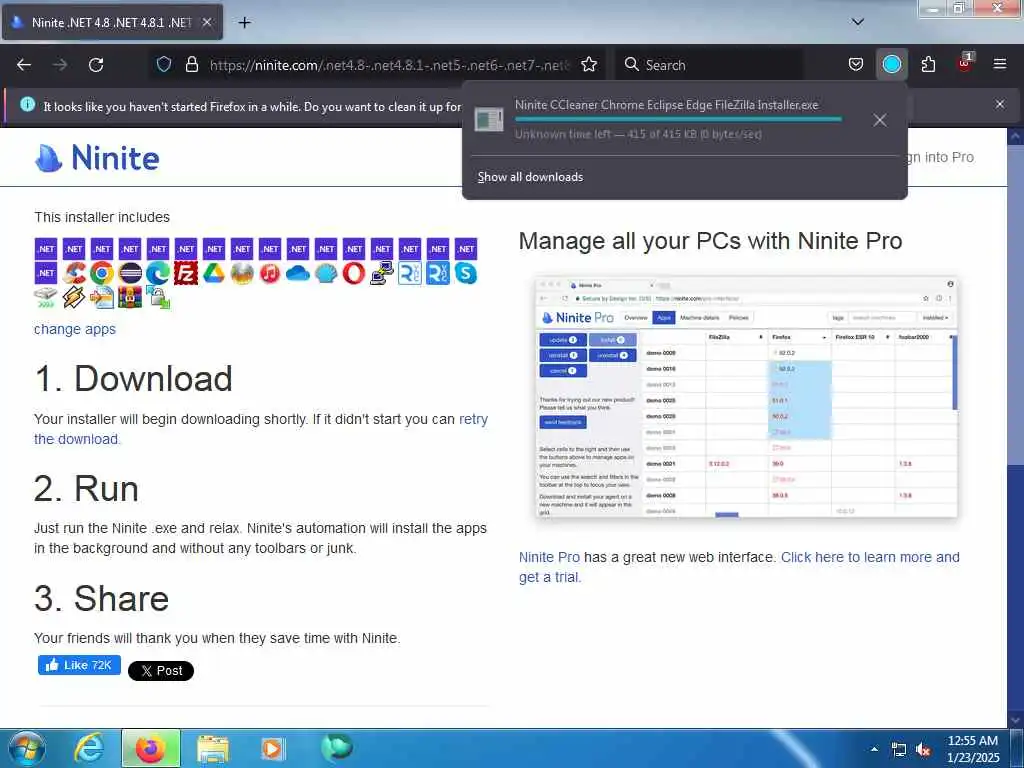Click the disc-shaped ImgBurn icon
The width and height of the screenshot is (1024, 768).
click(x=242, y=273)
